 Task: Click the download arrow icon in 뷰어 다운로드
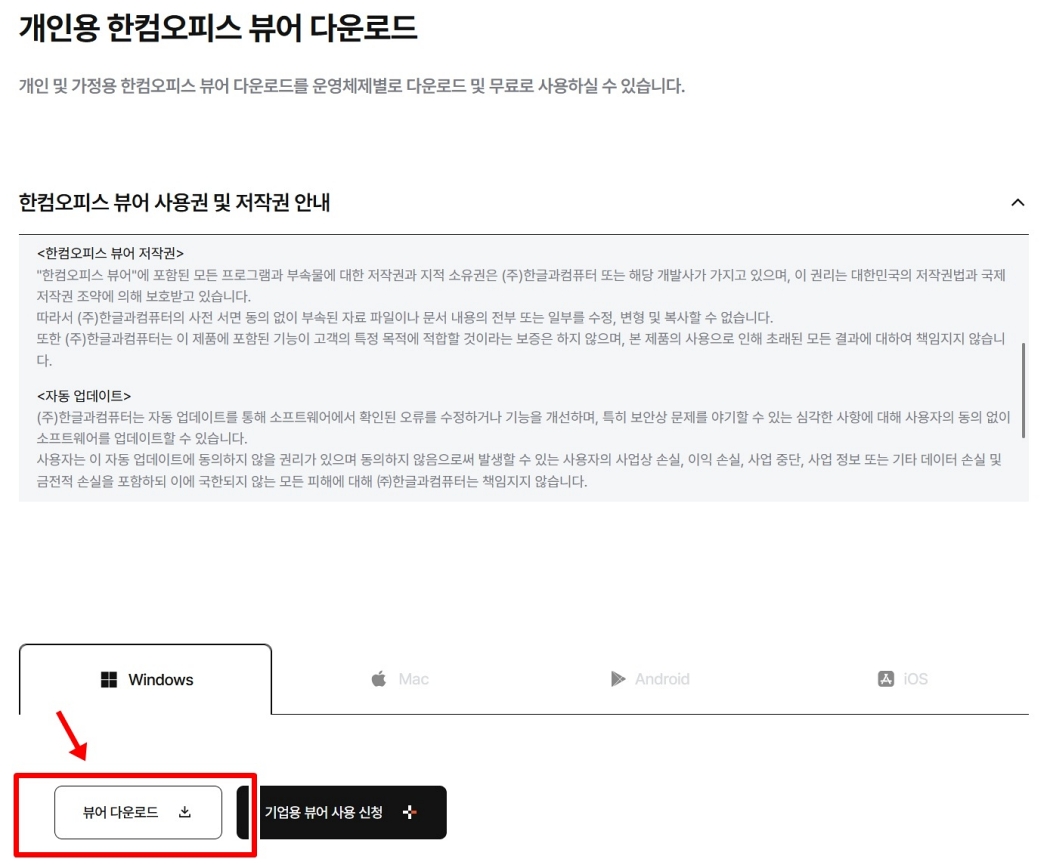185,812
